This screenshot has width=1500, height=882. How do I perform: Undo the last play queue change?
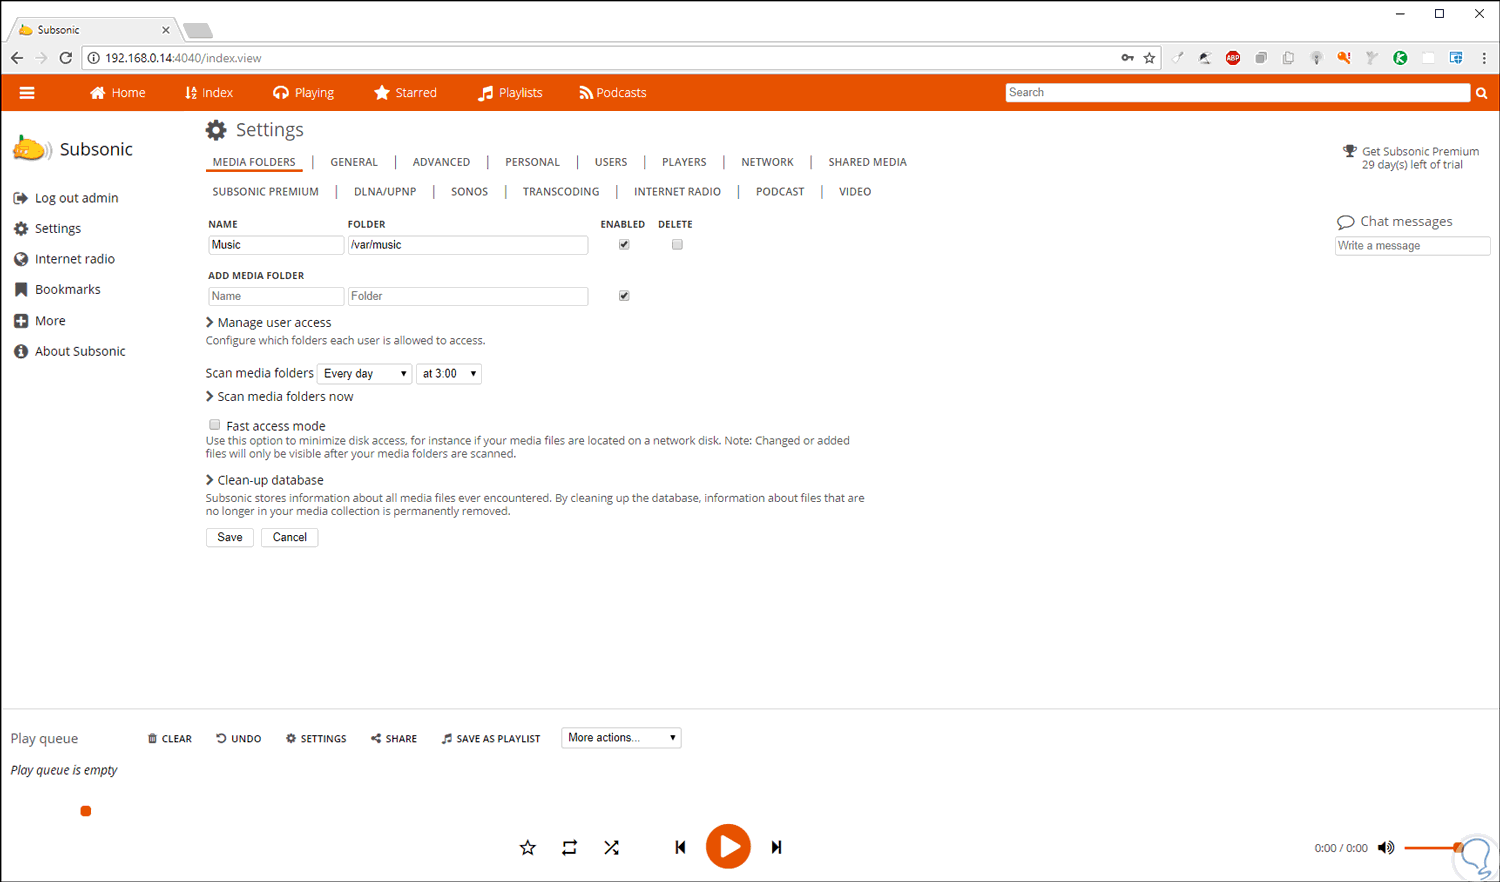tap(239, 739)
